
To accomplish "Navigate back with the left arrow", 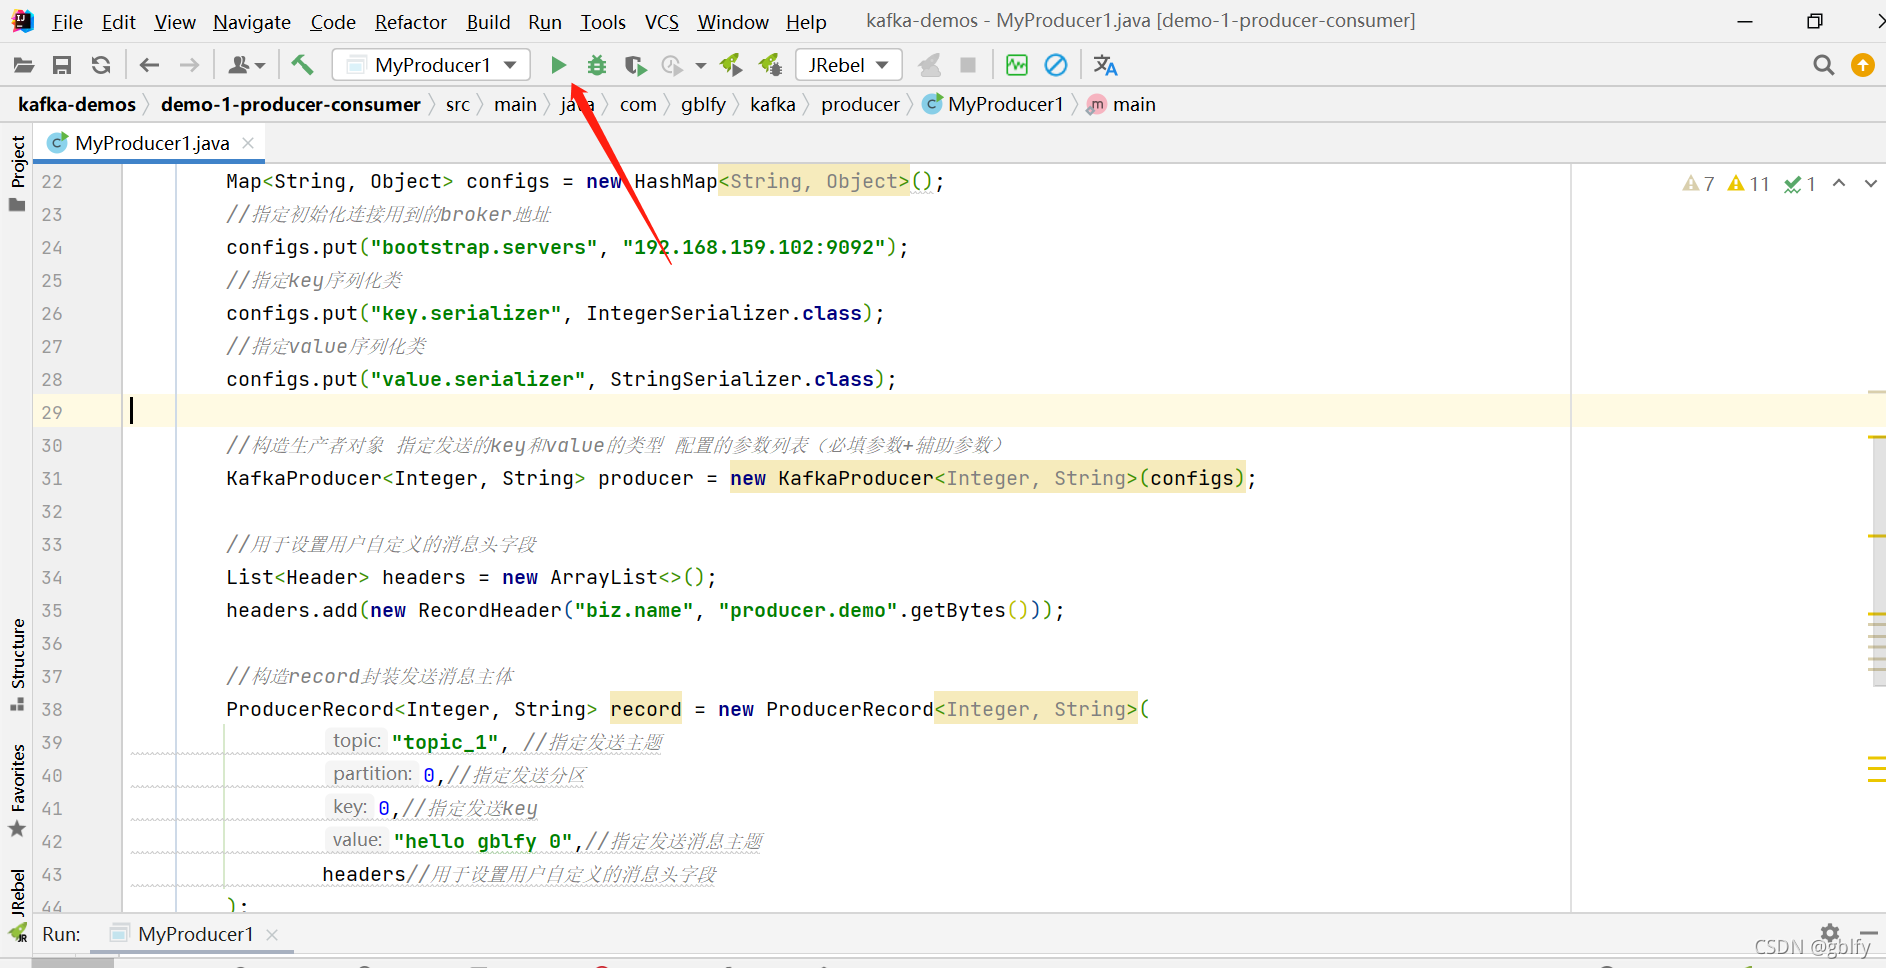I will (x=150, y=65).
